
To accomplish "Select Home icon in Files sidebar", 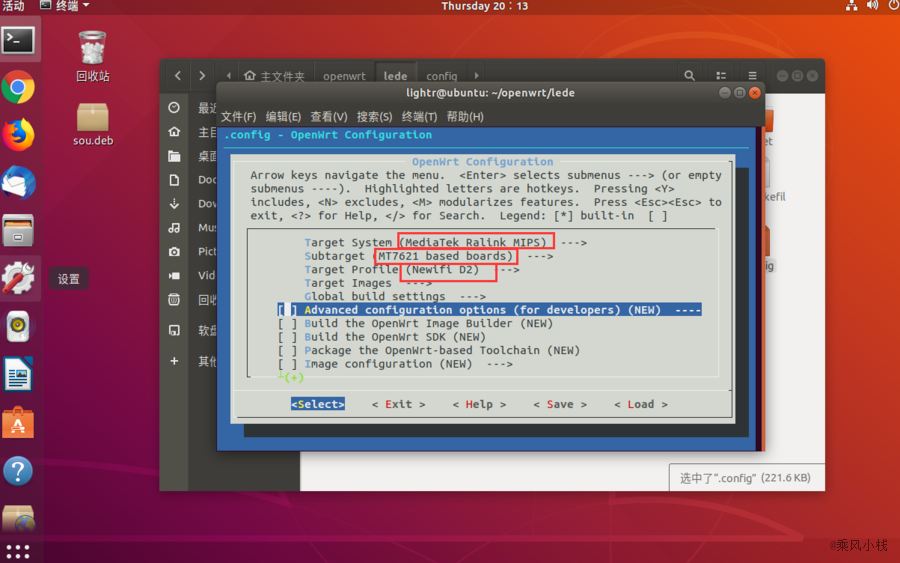I will [x=174, y=132].
